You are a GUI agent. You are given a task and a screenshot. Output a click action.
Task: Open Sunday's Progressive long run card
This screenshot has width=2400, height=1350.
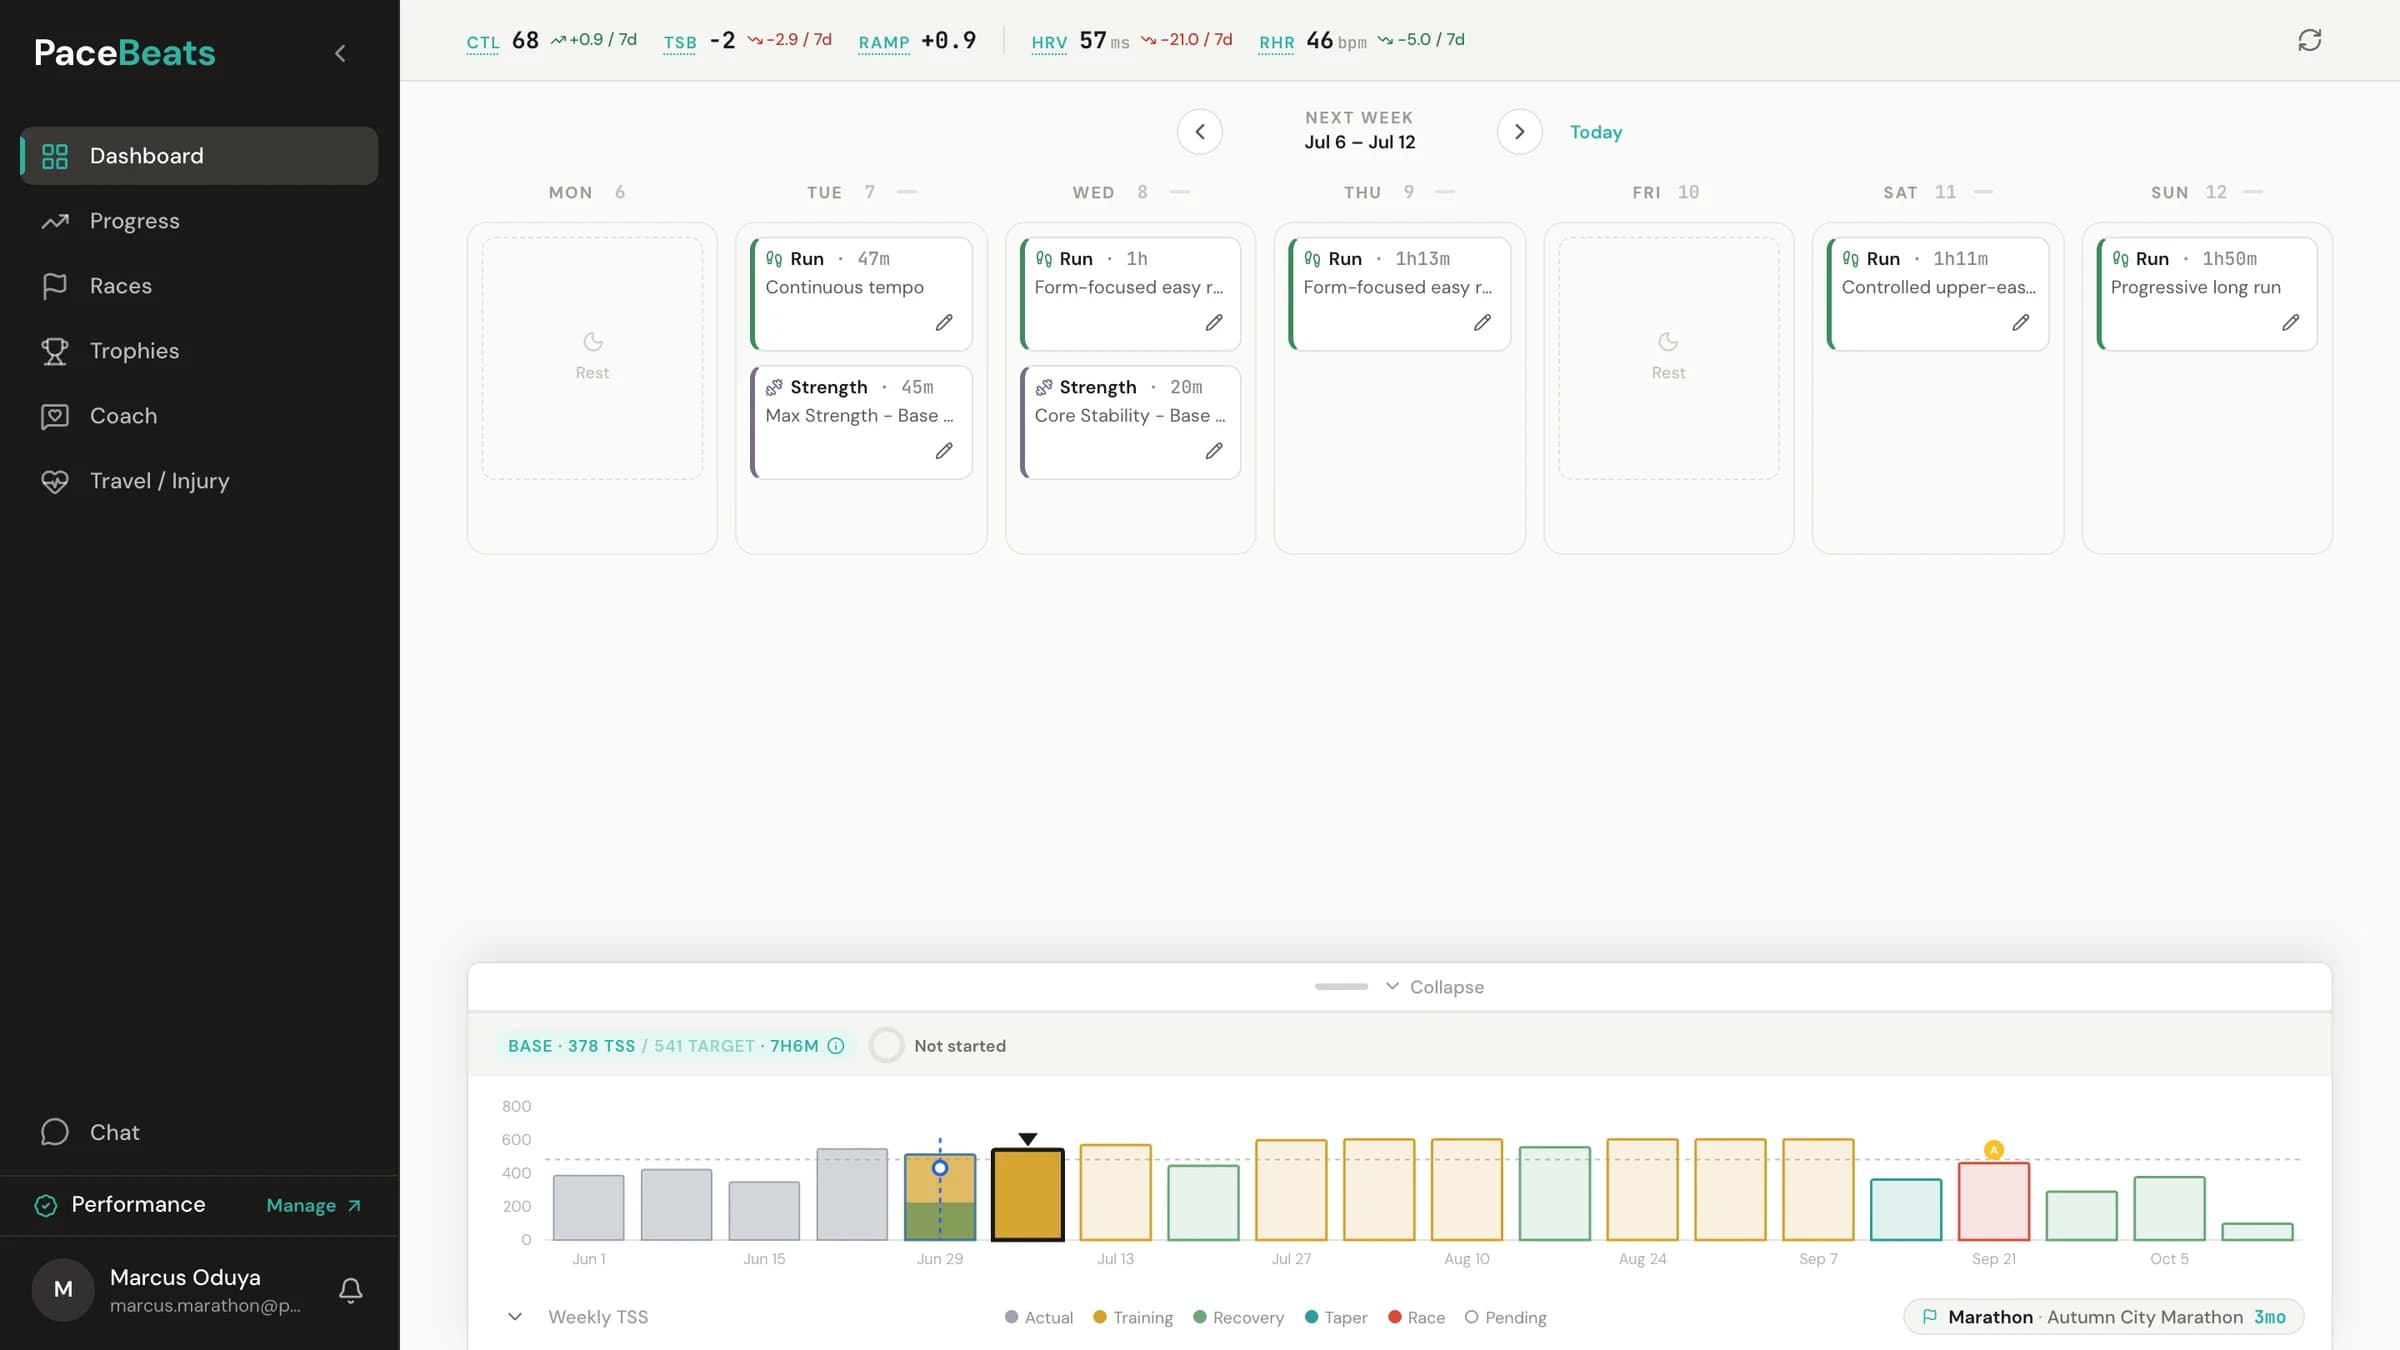tap(2207, 293)
